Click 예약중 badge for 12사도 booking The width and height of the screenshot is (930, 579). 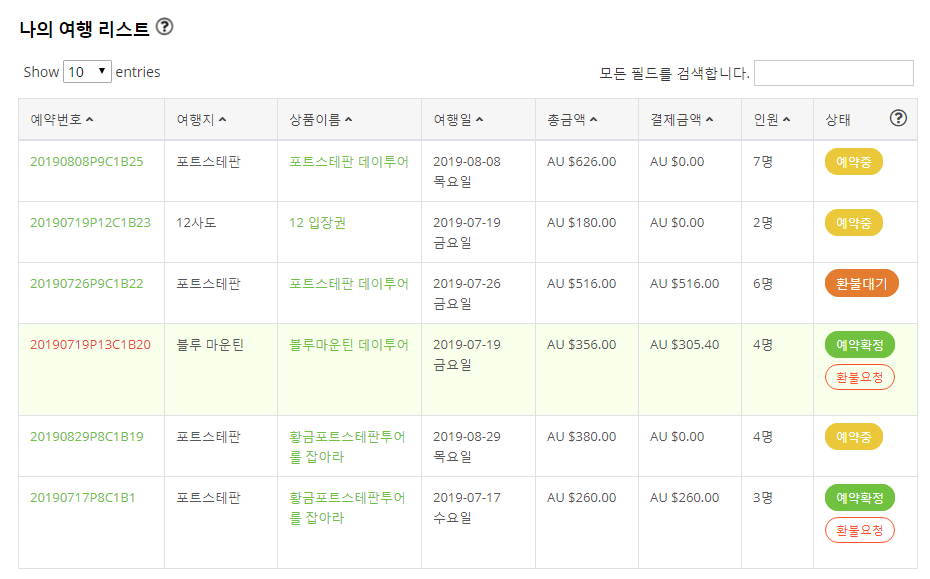pos(853,222)
